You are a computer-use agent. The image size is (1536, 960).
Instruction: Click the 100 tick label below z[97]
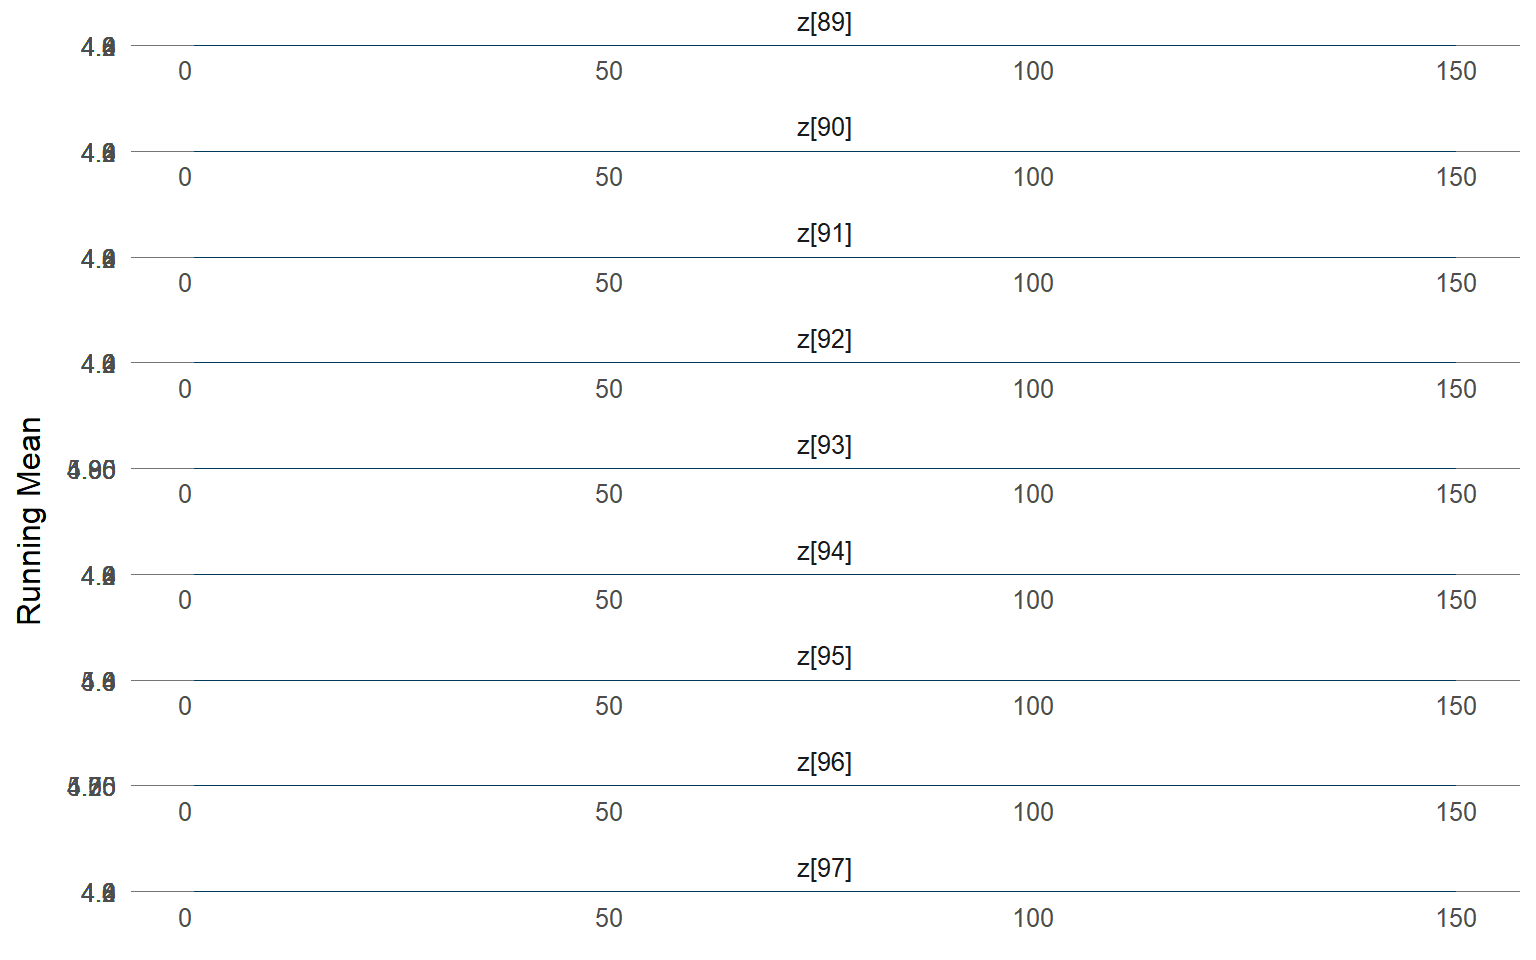[x=1033, y=919]
